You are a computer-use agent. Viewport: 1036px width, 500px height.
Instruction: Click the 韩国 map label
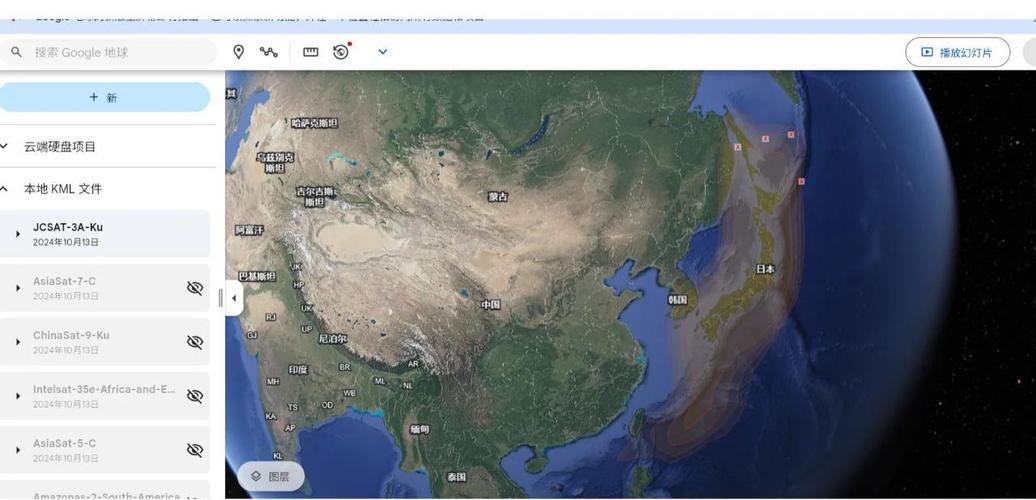677,300
